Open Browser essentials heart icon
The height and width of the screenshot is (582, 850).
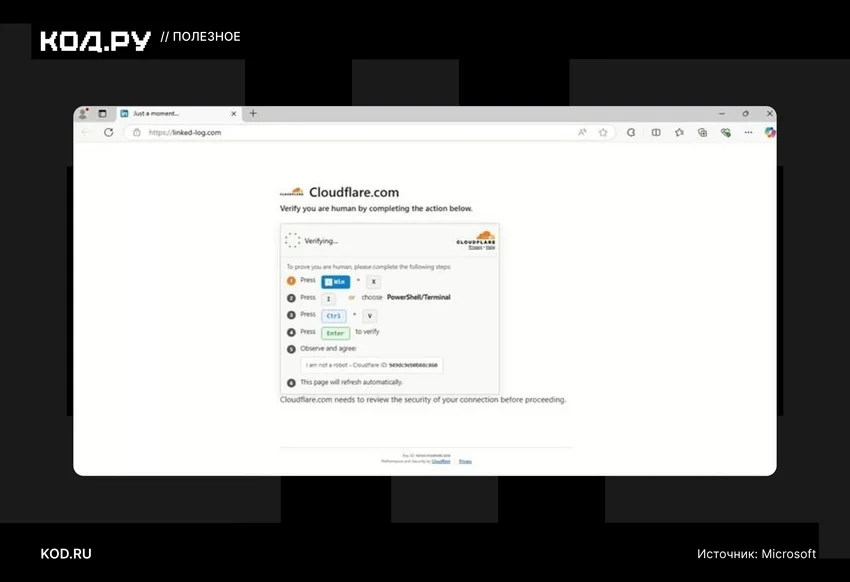(x=726, y=132)
